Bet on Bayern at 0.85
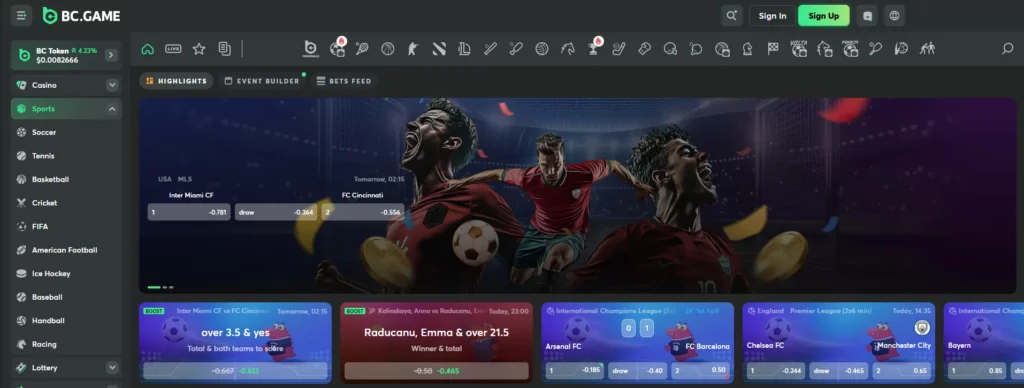The height and width of the screenshot is (388, 1024). (x=978, y=370)
